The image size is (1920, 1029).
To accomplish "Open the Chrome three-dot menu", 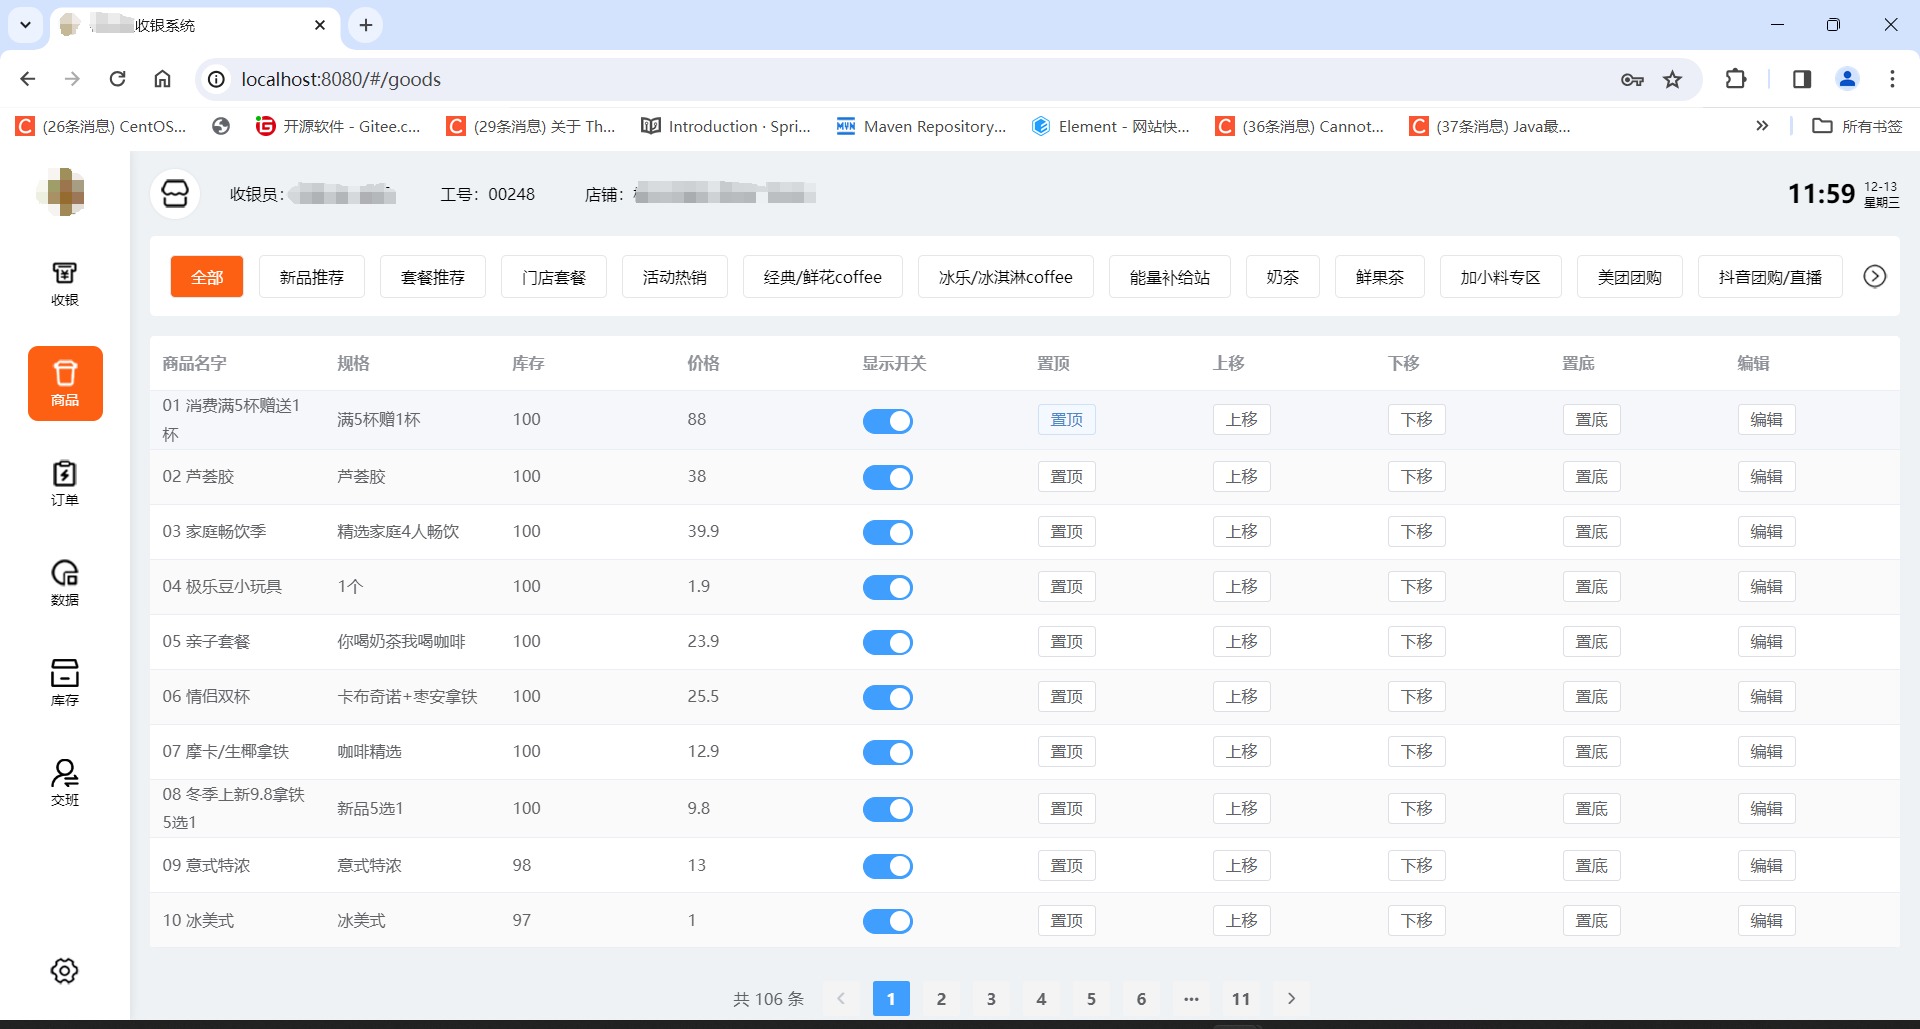I will tap(1892, 79).
